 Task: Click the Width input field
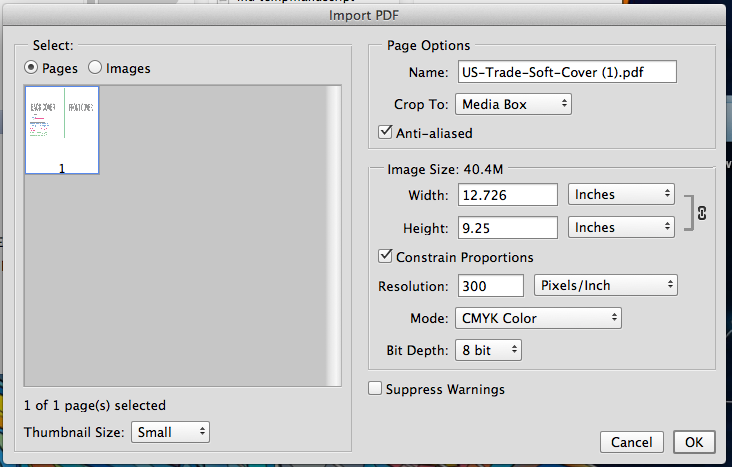(508, 195)
